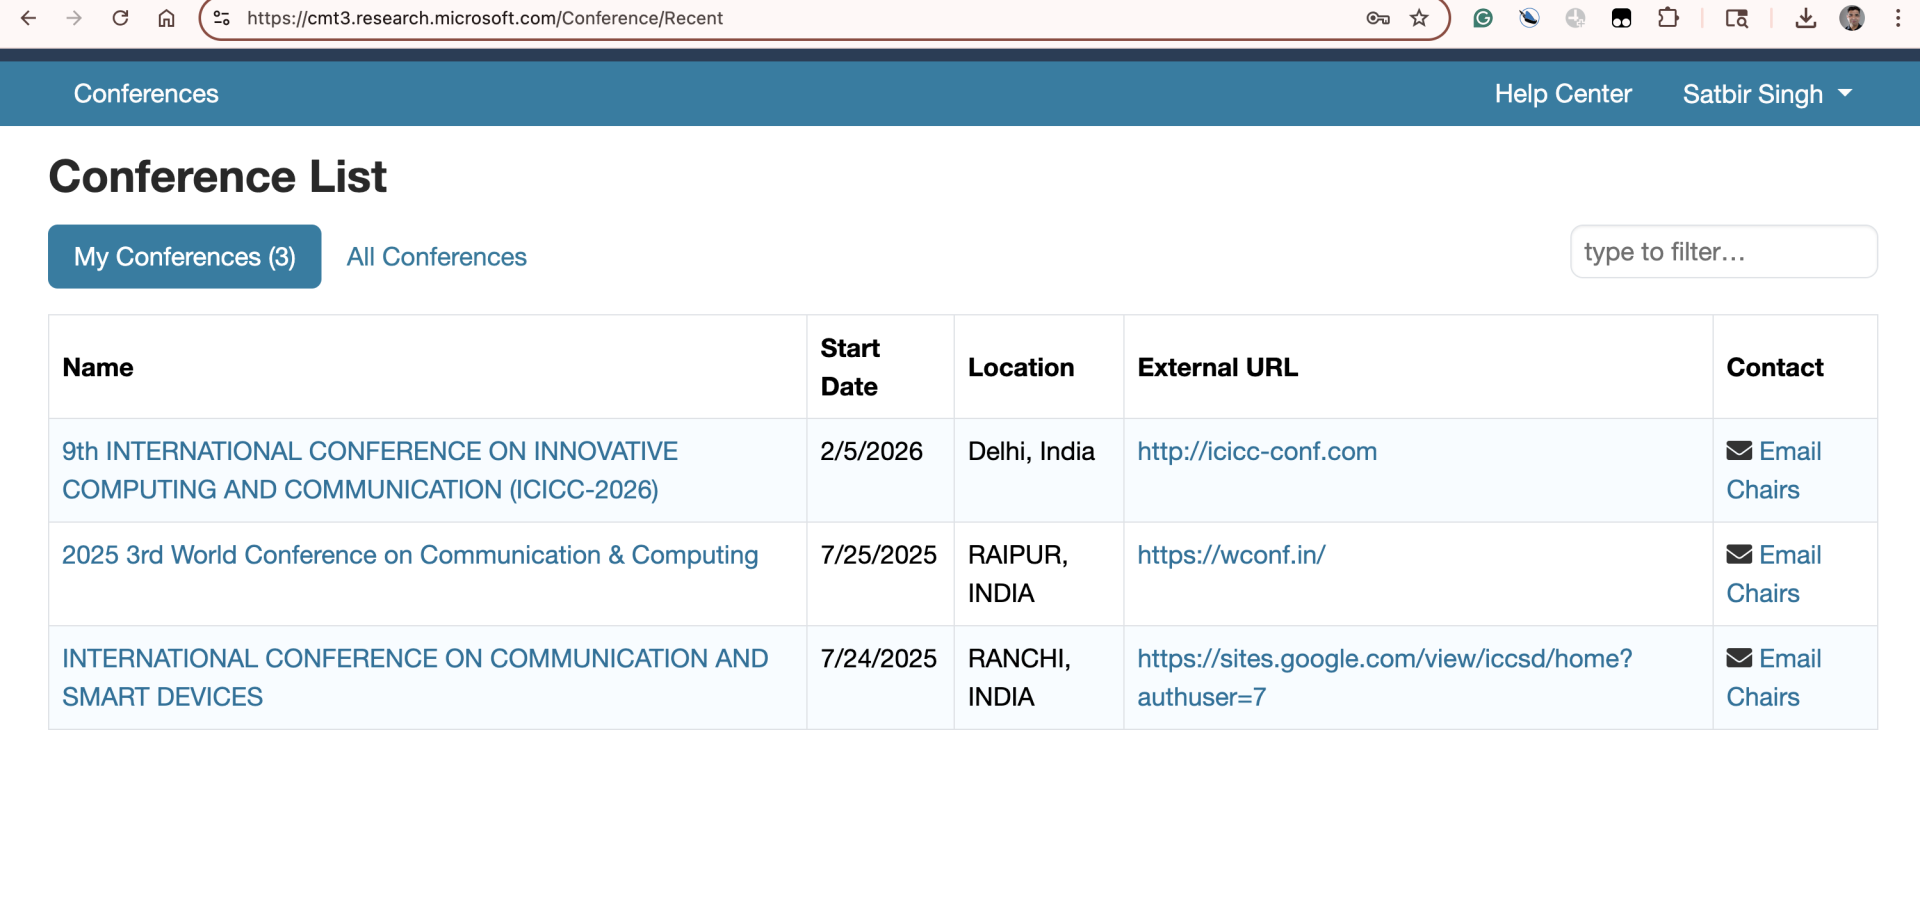Open browser downloads icon
Image resolution: width=1920 pixels, height=897 pixels.
click(1805, 18)
